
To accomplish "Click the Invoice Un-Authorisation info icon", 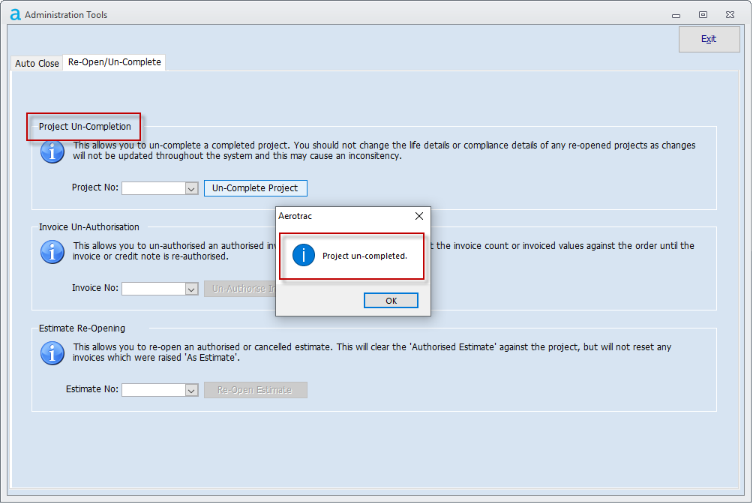I will pyautogui.click(x=52, y=252).
